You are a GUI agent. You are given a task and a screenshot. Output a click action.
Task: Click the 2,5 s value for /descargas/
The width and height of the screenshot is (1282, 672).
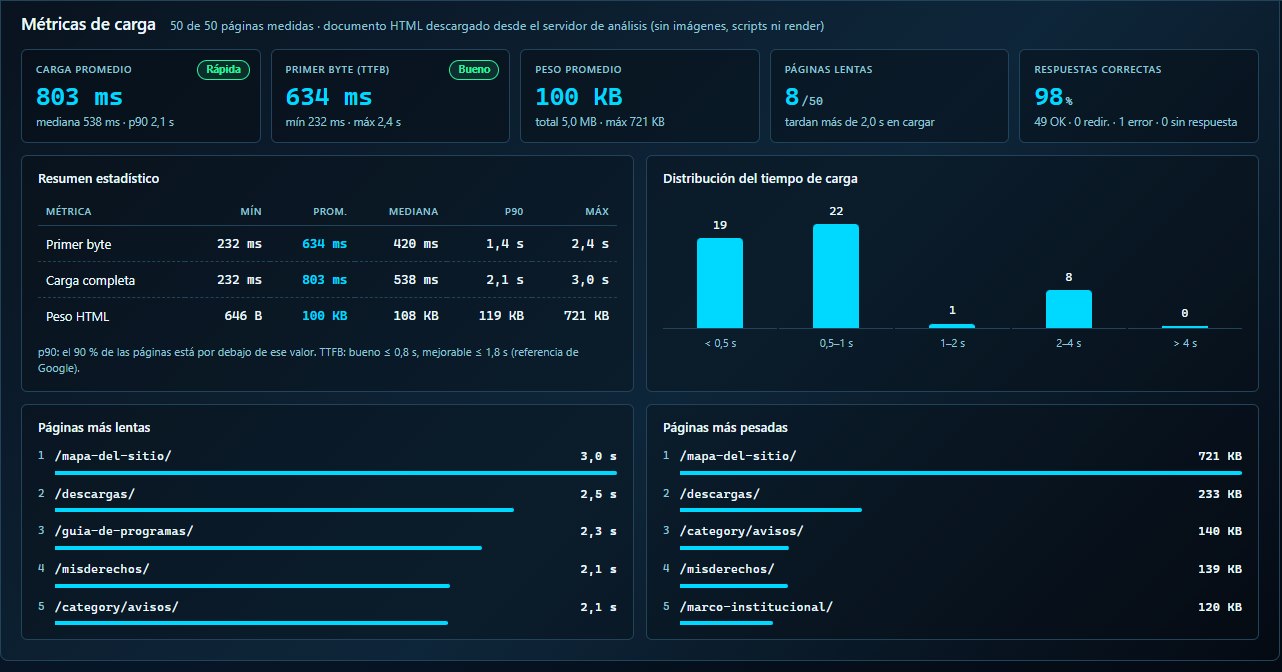coord(598,494)
